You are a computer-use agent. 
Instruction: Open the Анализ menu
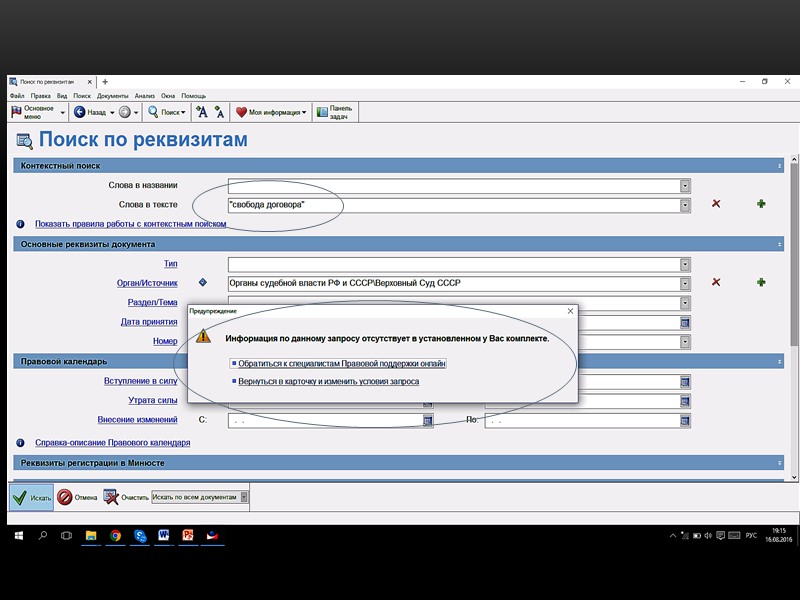point(144,96)
